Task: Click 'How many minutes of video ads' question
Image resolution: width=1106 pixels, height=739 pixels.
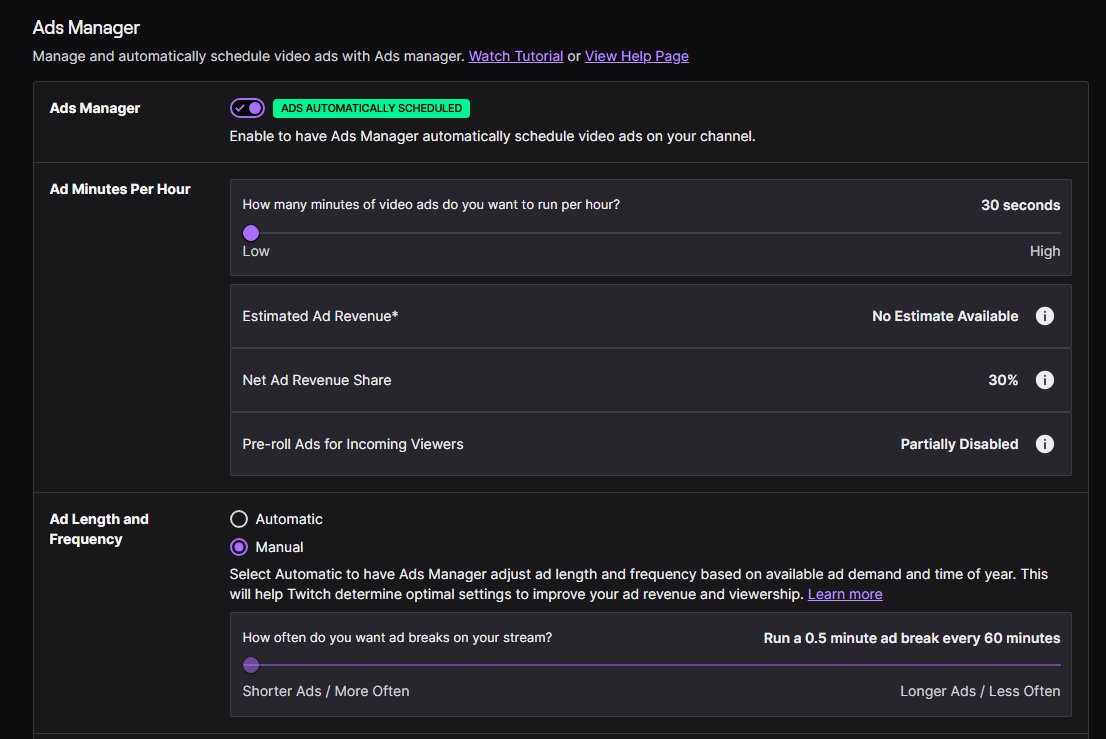Action: 431,204
